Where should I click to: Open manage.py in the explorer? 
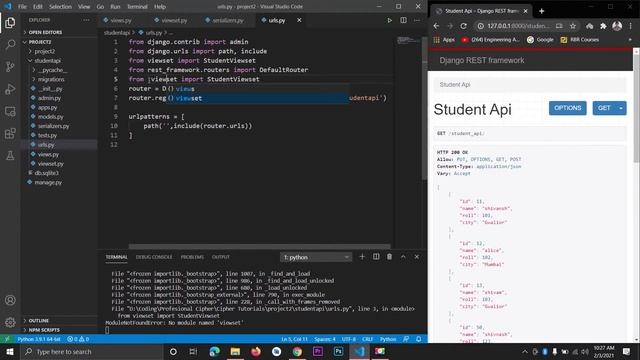[48, 182]
